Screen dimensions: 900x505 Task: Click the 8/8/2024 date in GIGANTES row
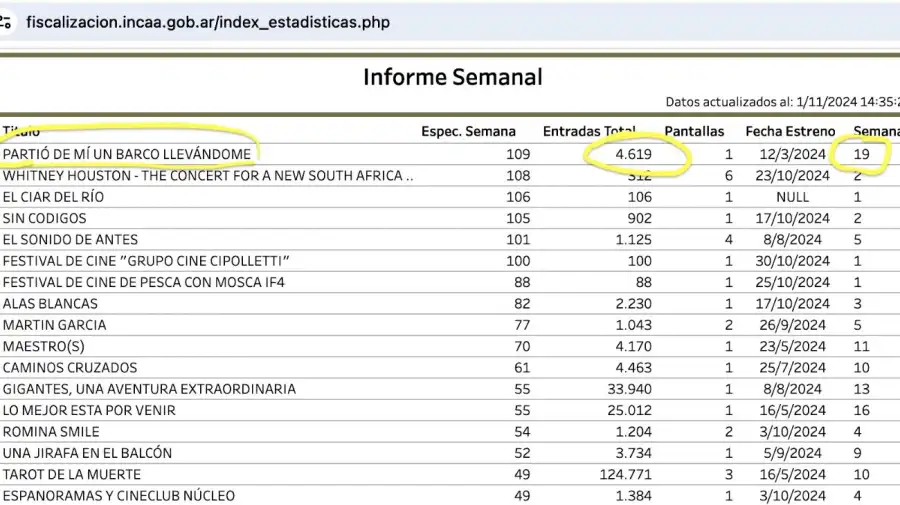(x=792, y=389)
